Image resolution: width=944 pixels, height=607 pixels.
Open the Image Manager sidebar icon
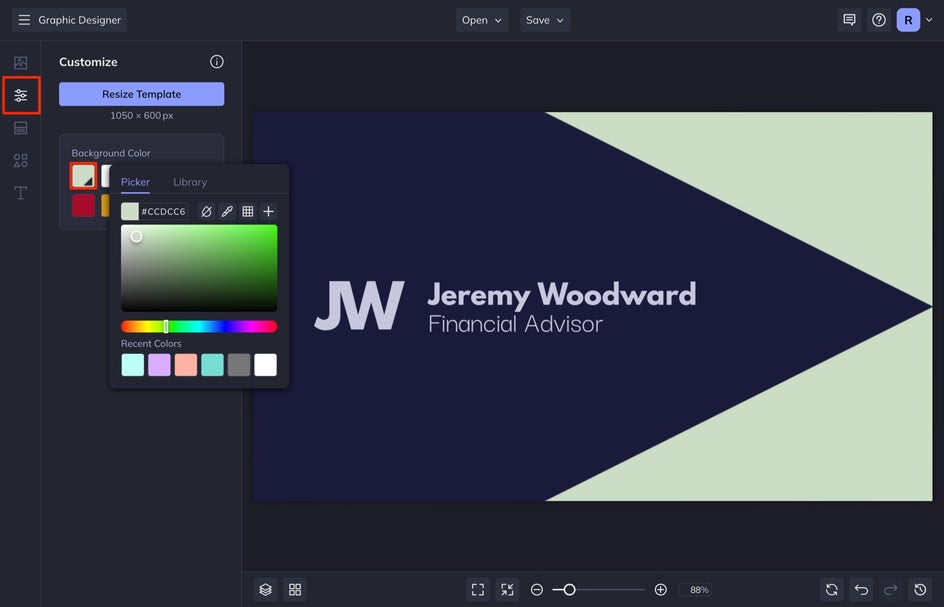[x=20, y=63]
